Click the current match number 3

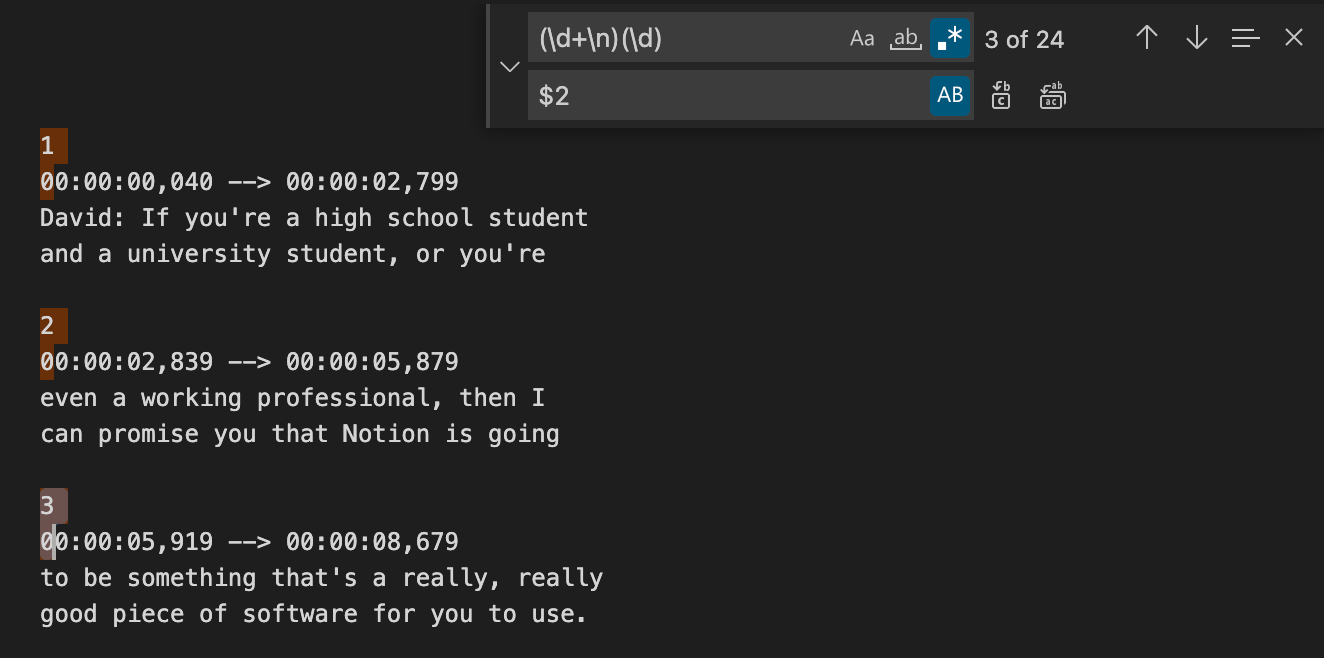(x=47, y=506)
